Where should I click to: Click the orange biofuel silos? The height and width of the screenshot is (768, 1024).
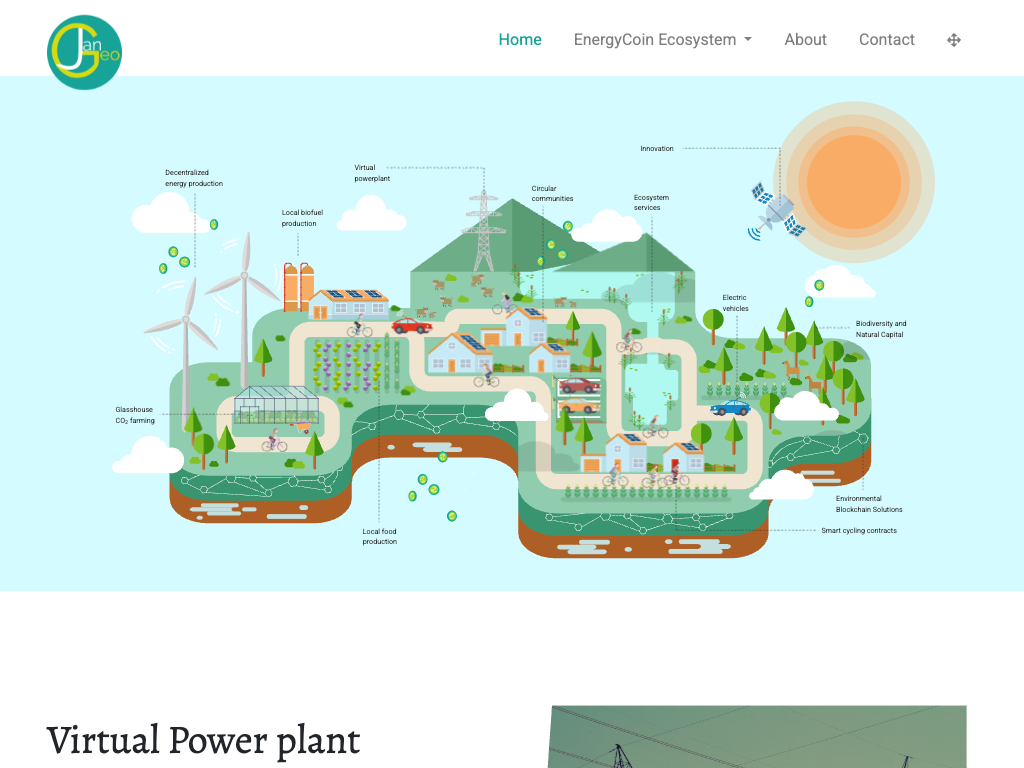click(x=299, y=286)
